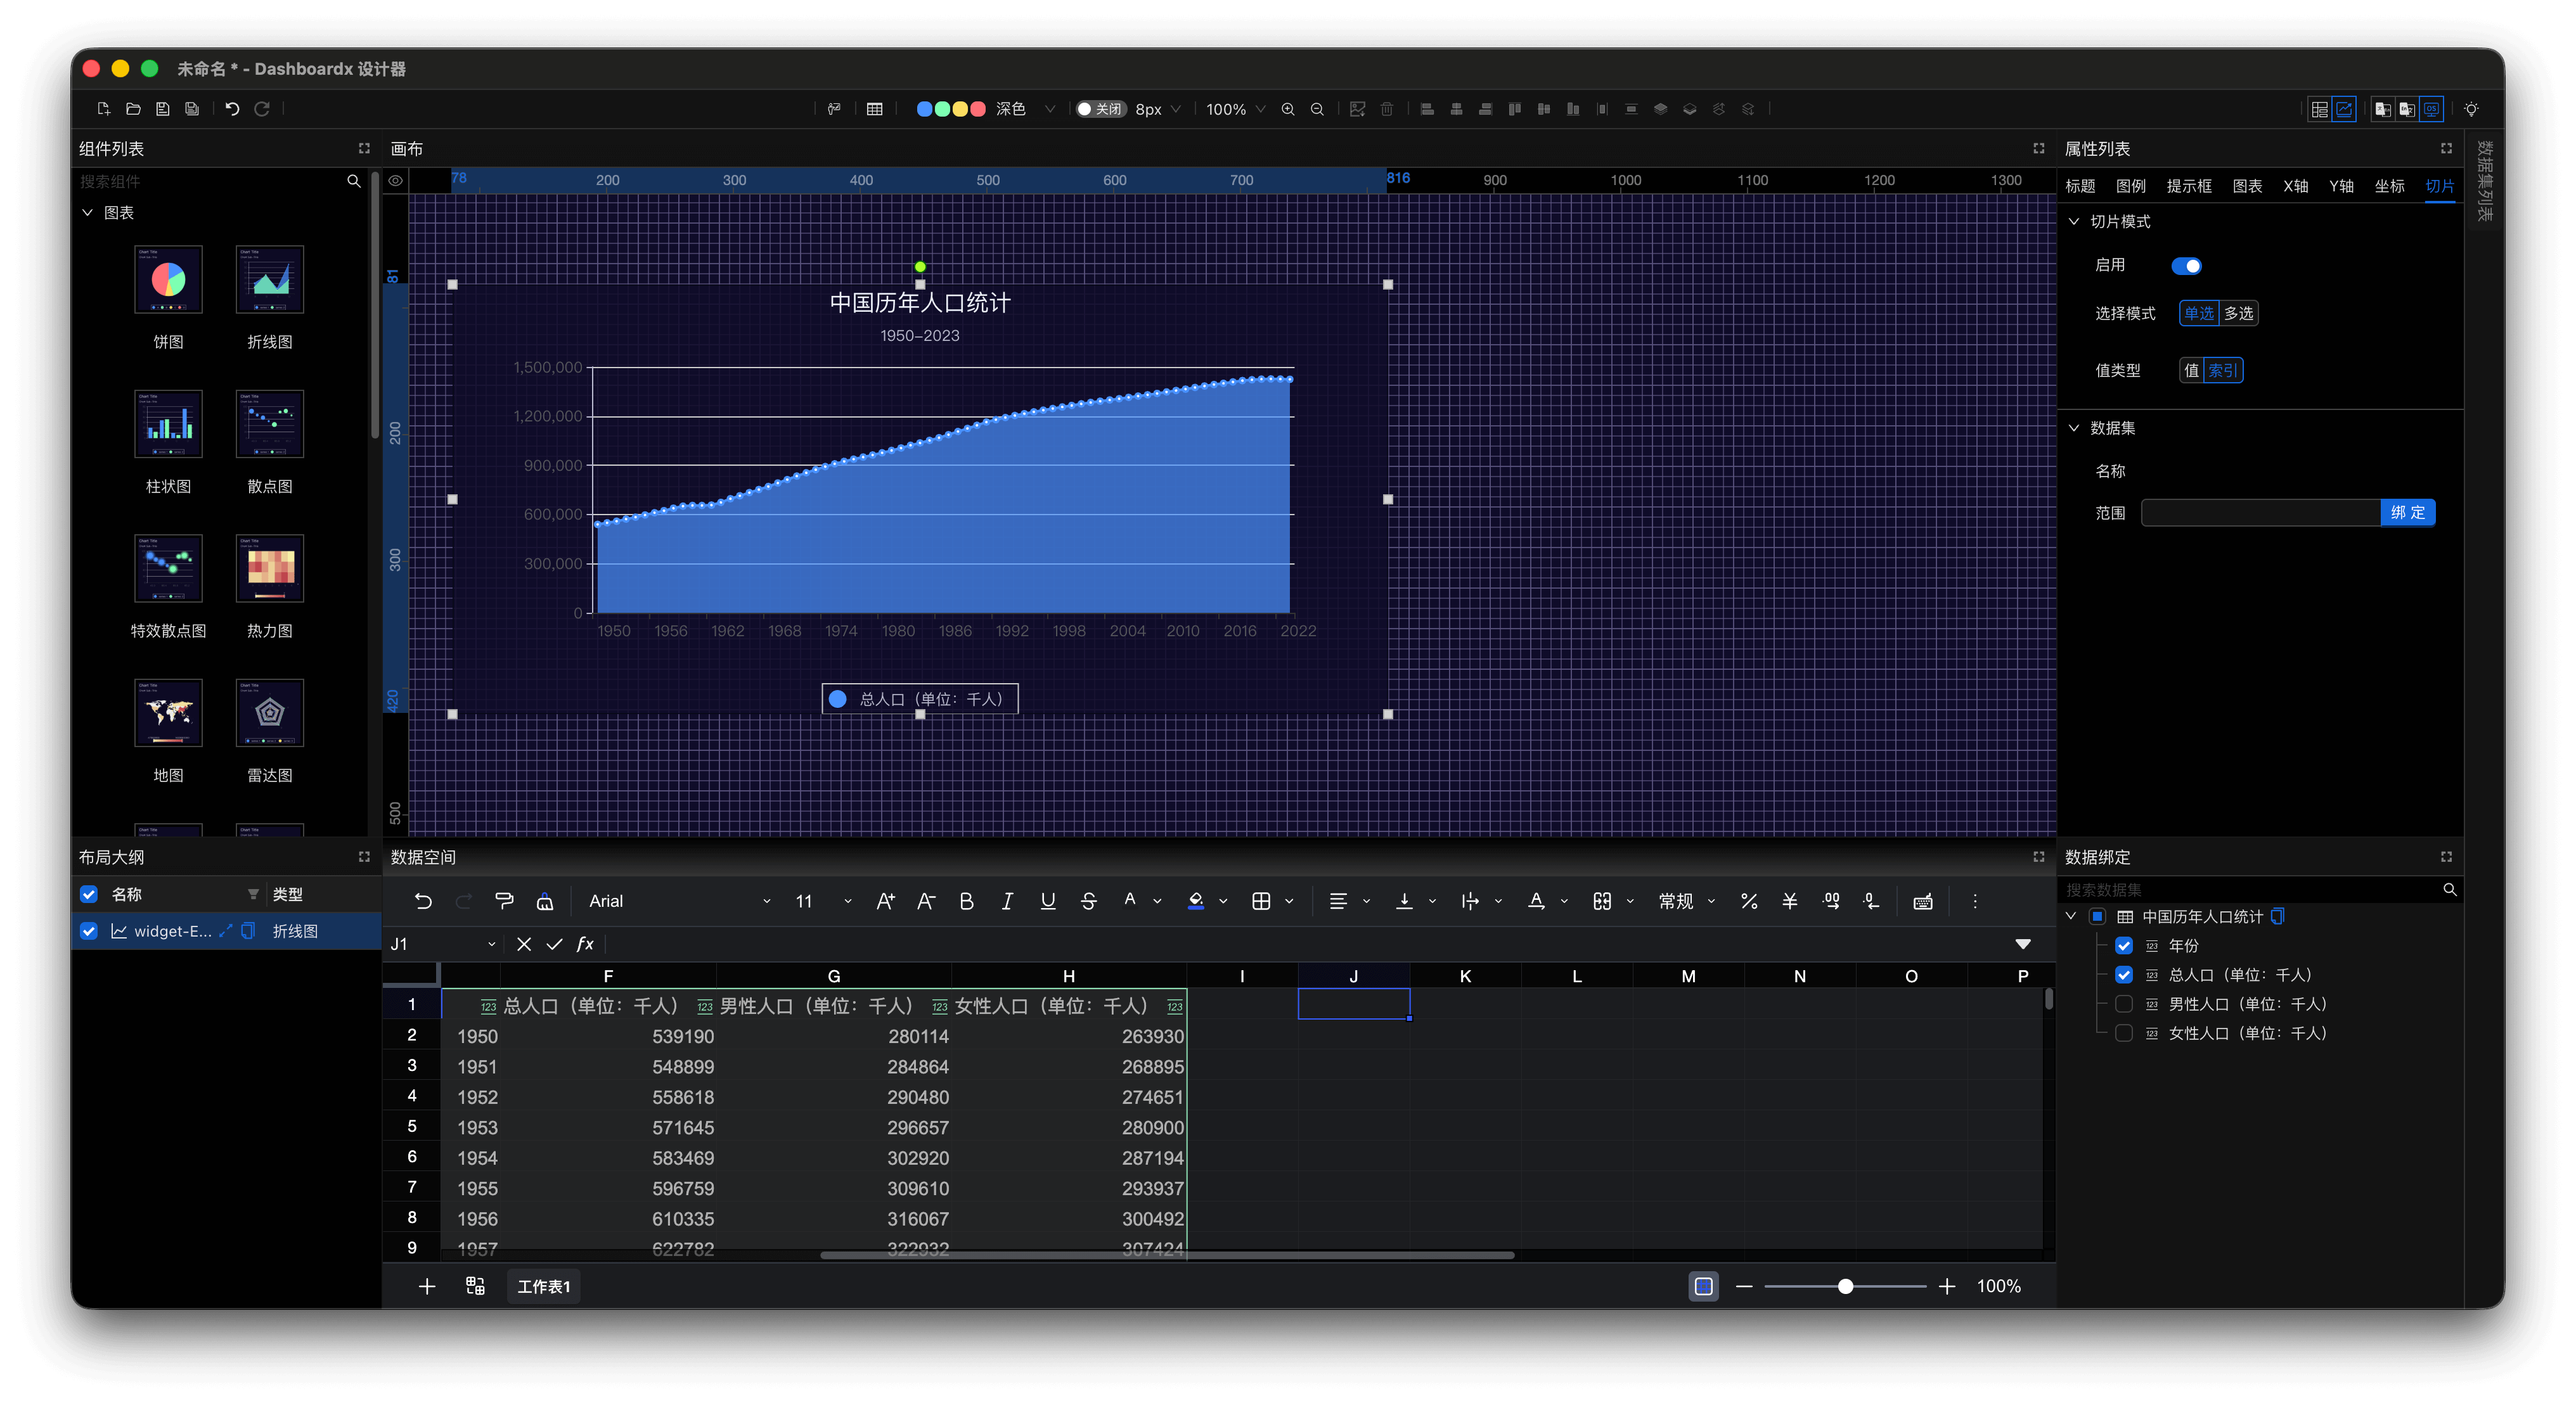Click the spreadsheet zoom slider handle
2576x1403 pixels.
click(1845, 1286)
